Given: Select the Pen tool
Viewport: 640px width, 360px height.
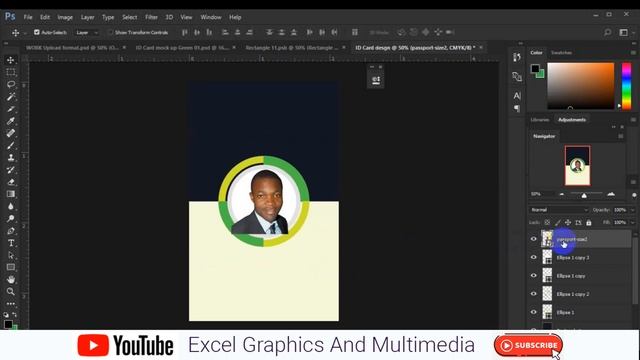Looking at the screenshot, I should pyautogui.click(x=11, y=231).
